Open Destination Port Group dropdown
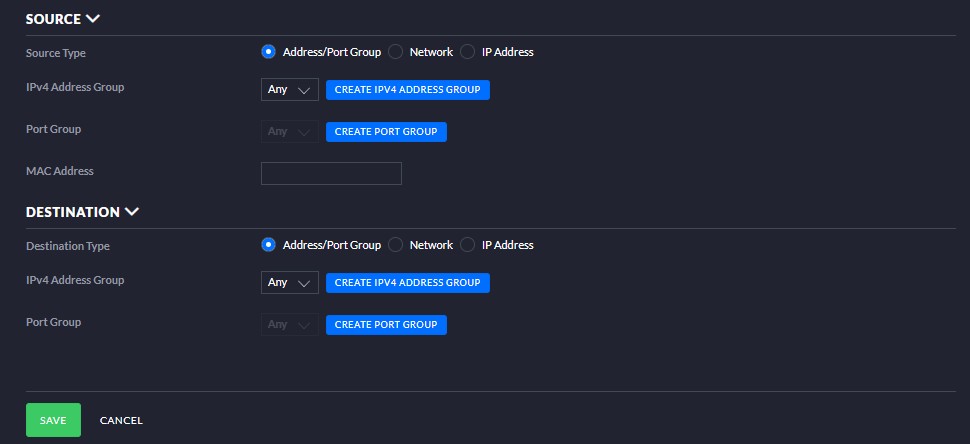970x444 pixels. 289,325
